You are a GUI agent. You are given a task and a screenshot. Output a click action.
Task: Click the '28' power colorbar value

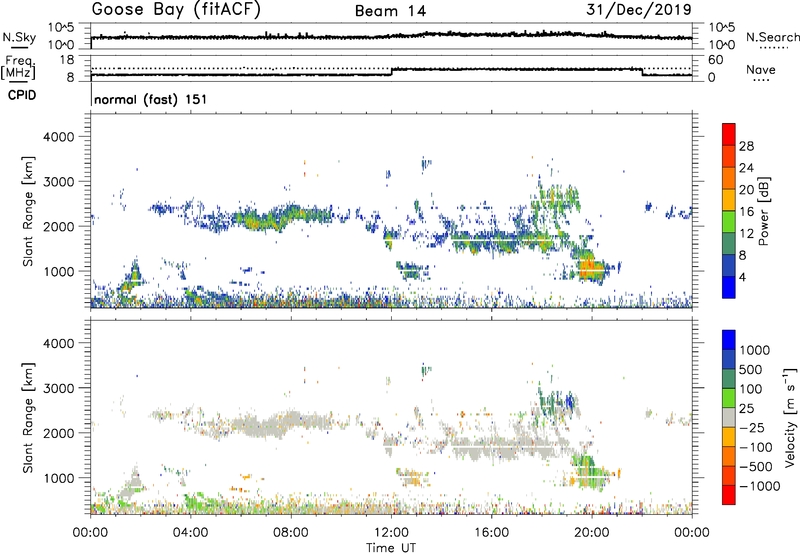[746, 146]
